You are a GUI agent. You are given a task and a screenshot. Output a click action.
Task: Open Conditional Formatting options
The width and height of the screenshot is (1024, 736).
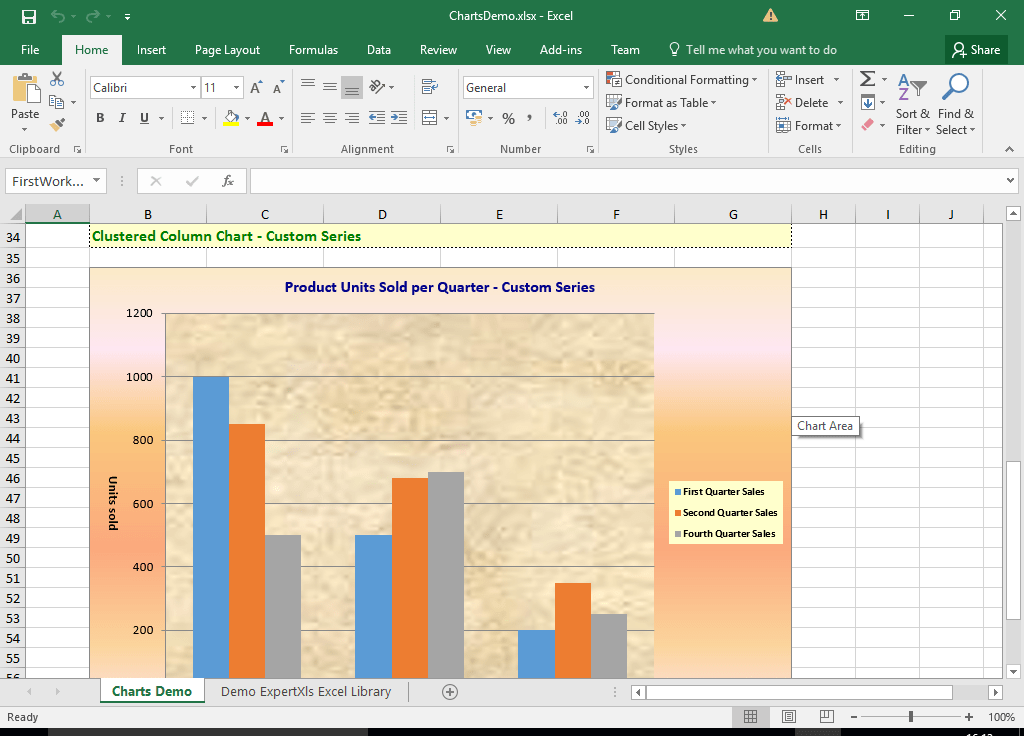(682, 79)
